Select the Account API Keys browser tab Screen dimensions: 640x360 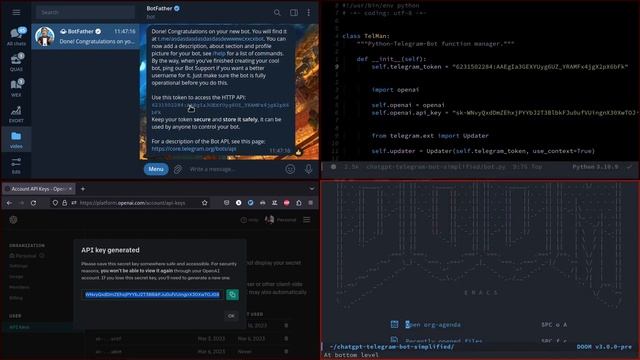pyautogui.click(x=38, y=189)
